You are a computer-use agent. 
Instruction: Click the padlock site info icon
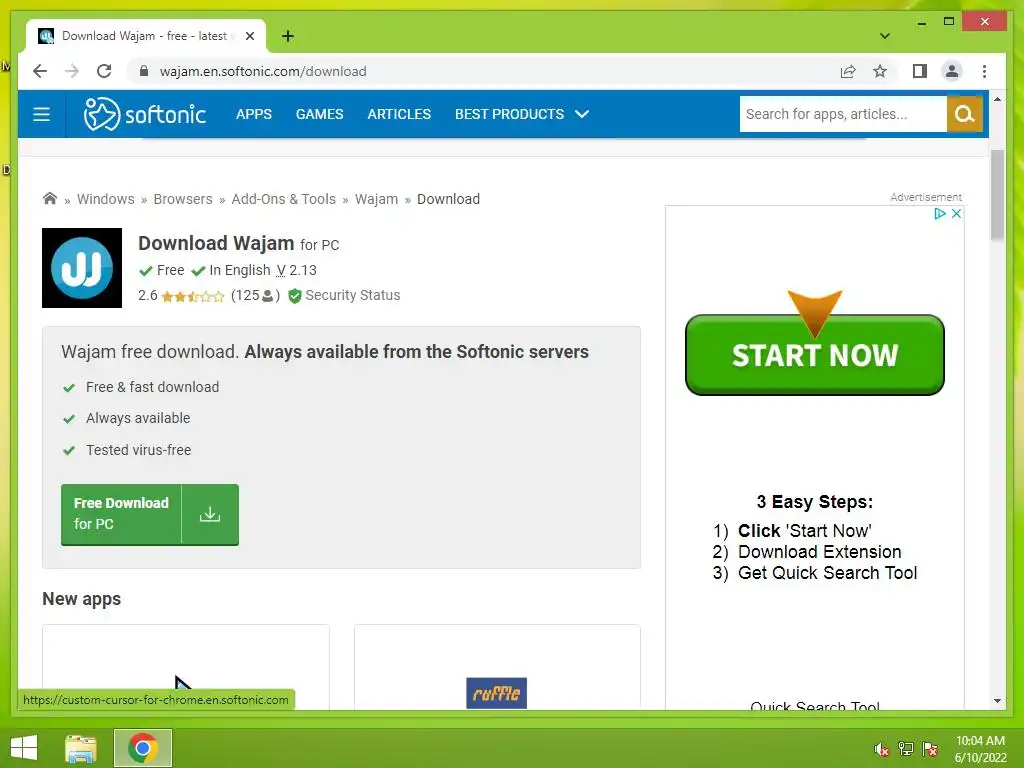[144, 71]
